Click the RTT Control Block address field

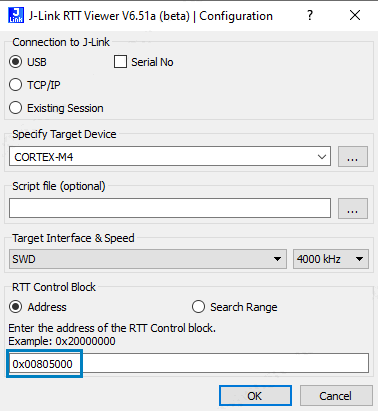pos(189,363)
